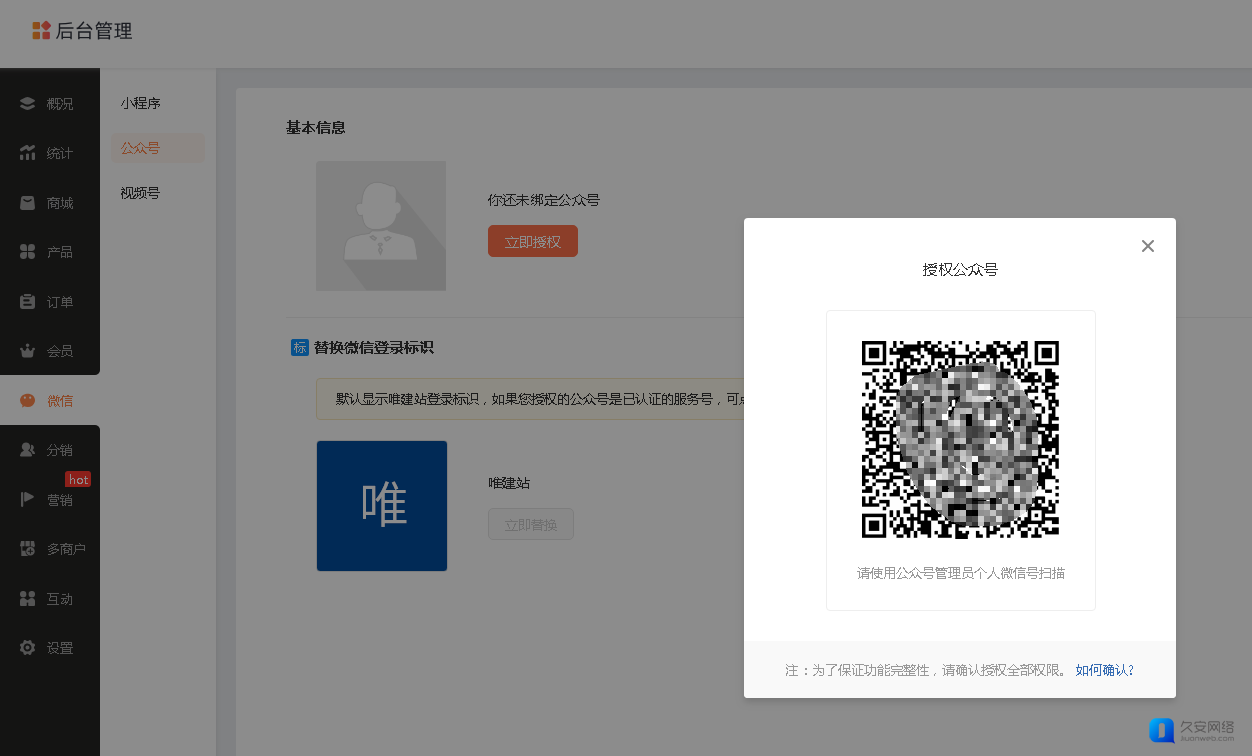Viewport: 1252px width, 756px height.
Task: Click the 你还未绑定公众号 text
Action: (x=544, y=200)
